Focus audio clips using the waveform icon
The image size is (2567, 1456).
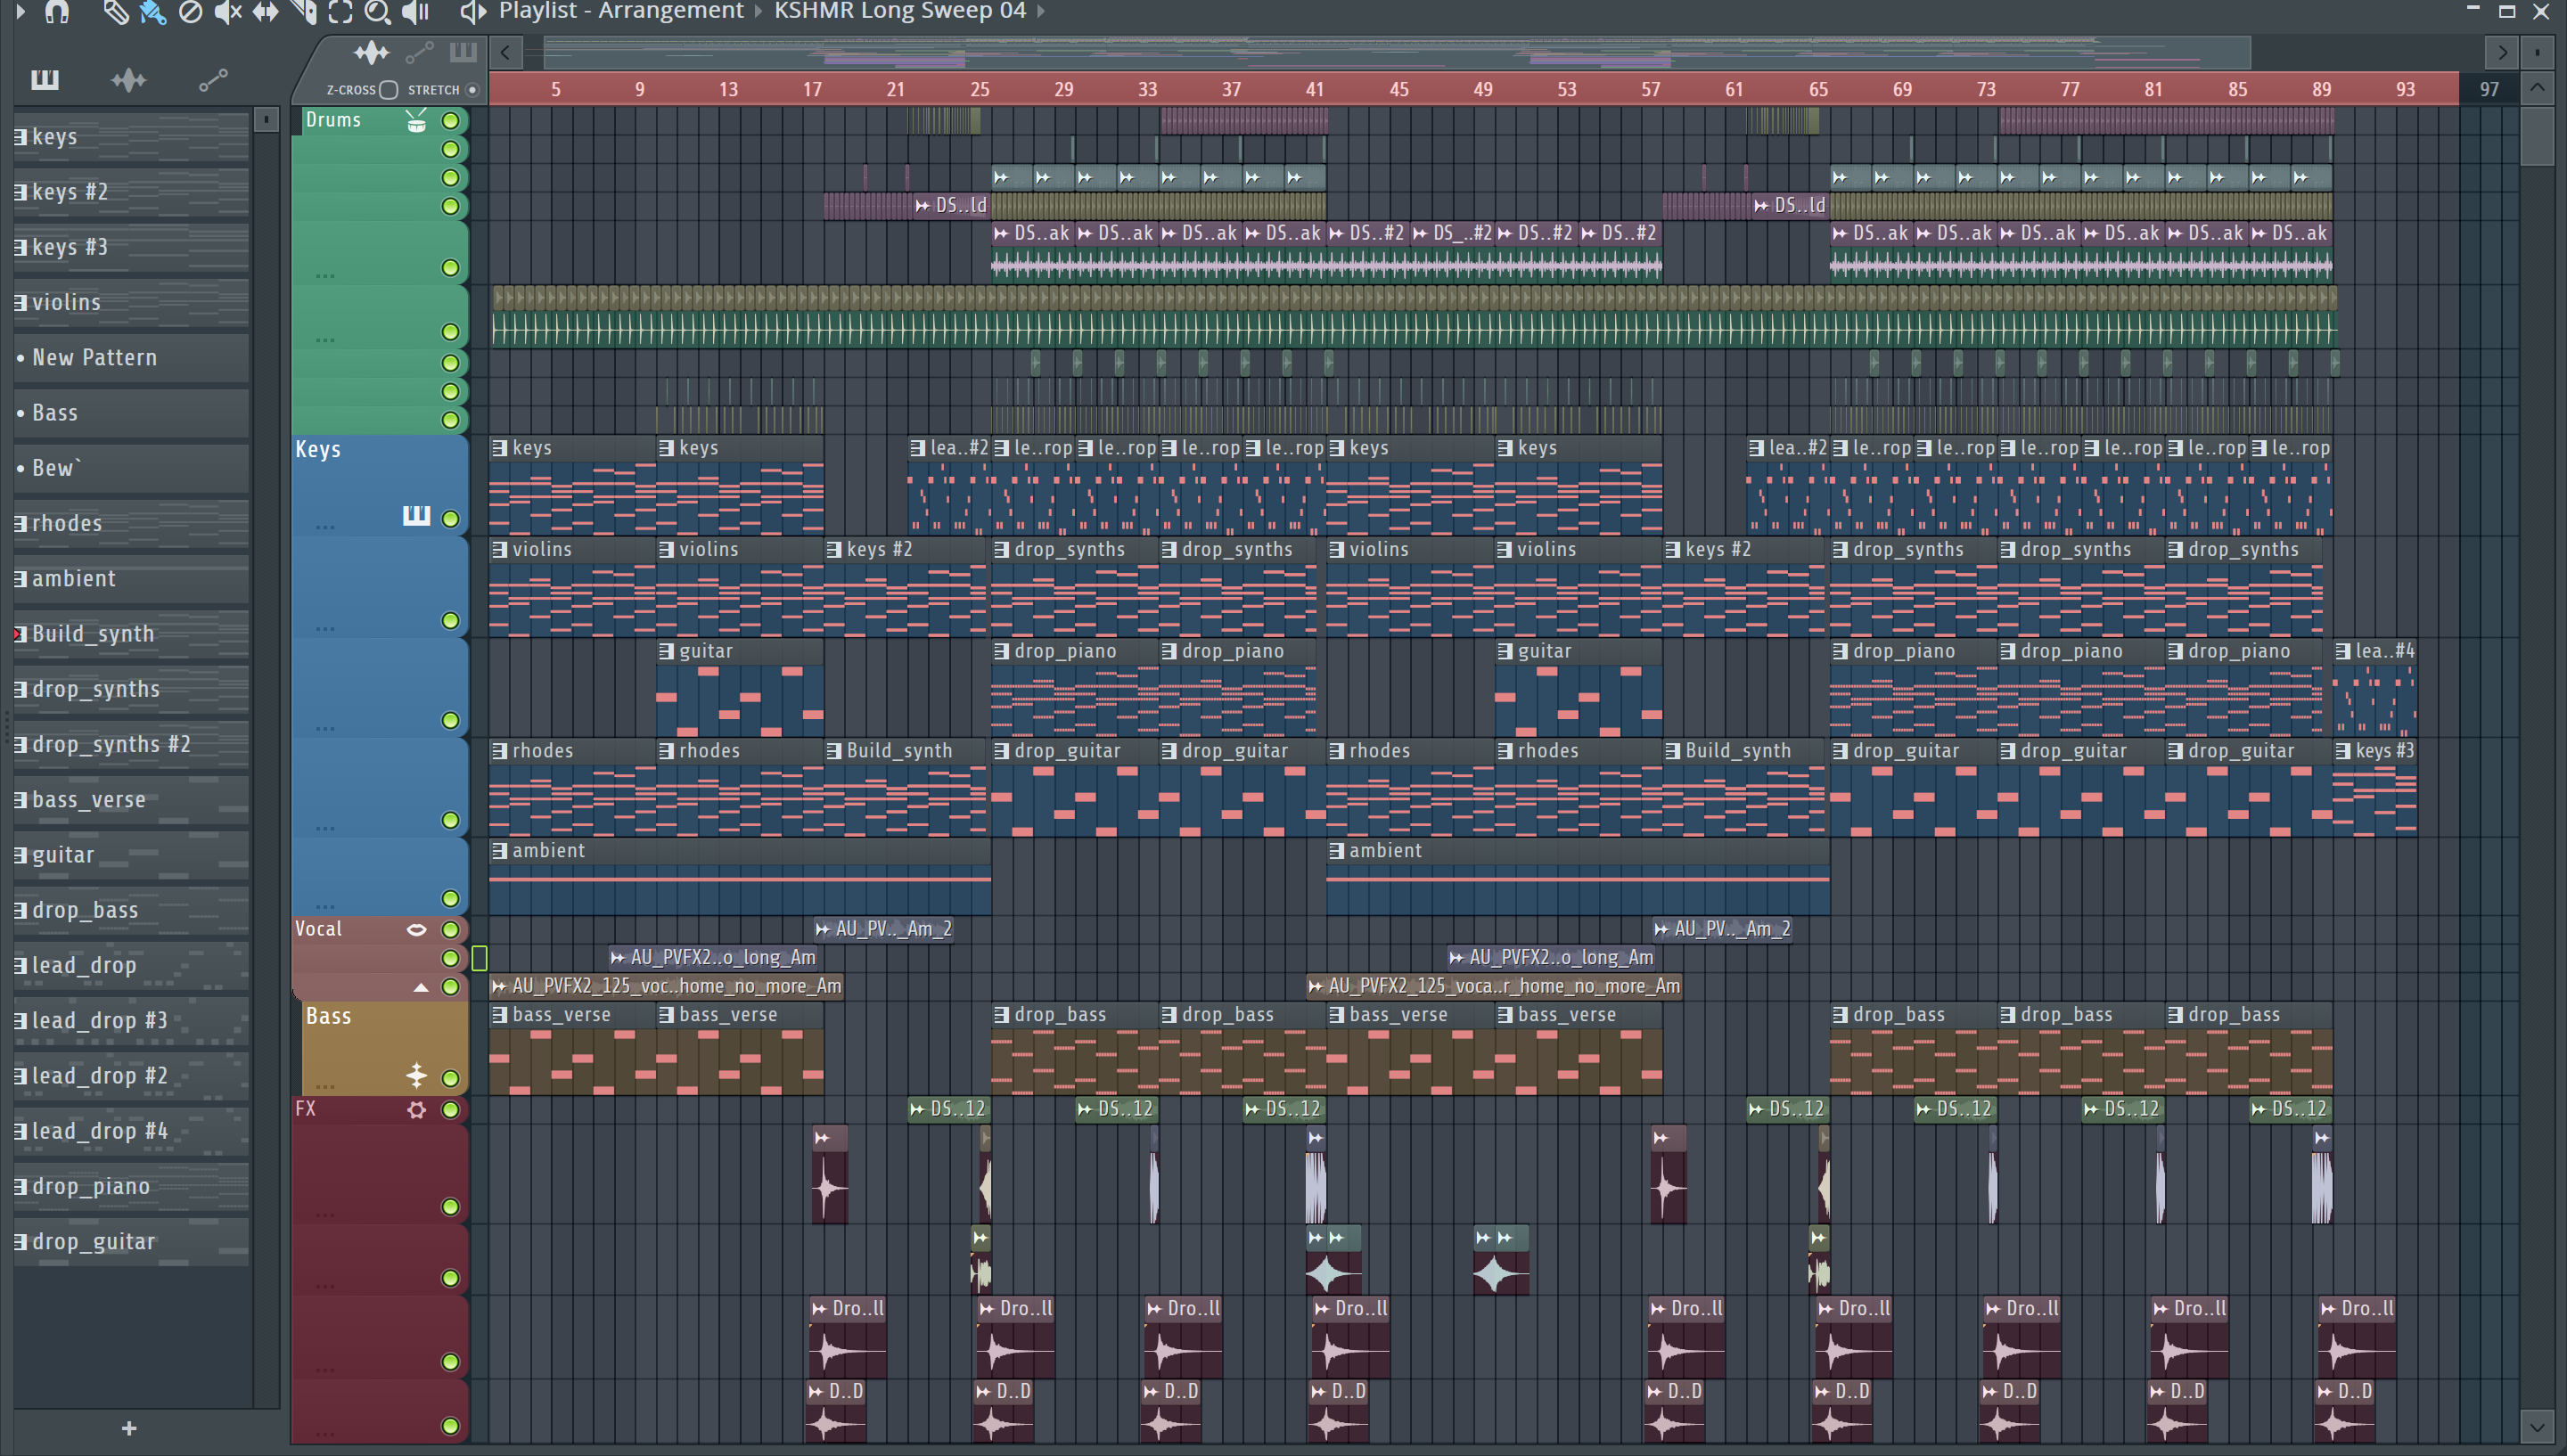click(x=371, y=52)
